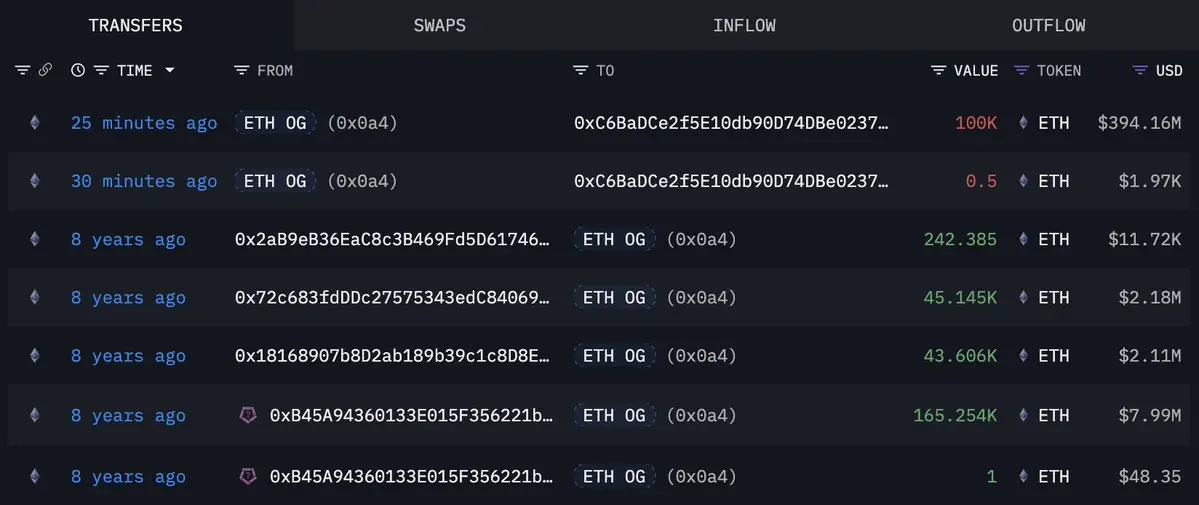This screenshot has width=1199, height=505.
Task: Expand the TIME sort dropdown arrow
Action: pos(169,70)
